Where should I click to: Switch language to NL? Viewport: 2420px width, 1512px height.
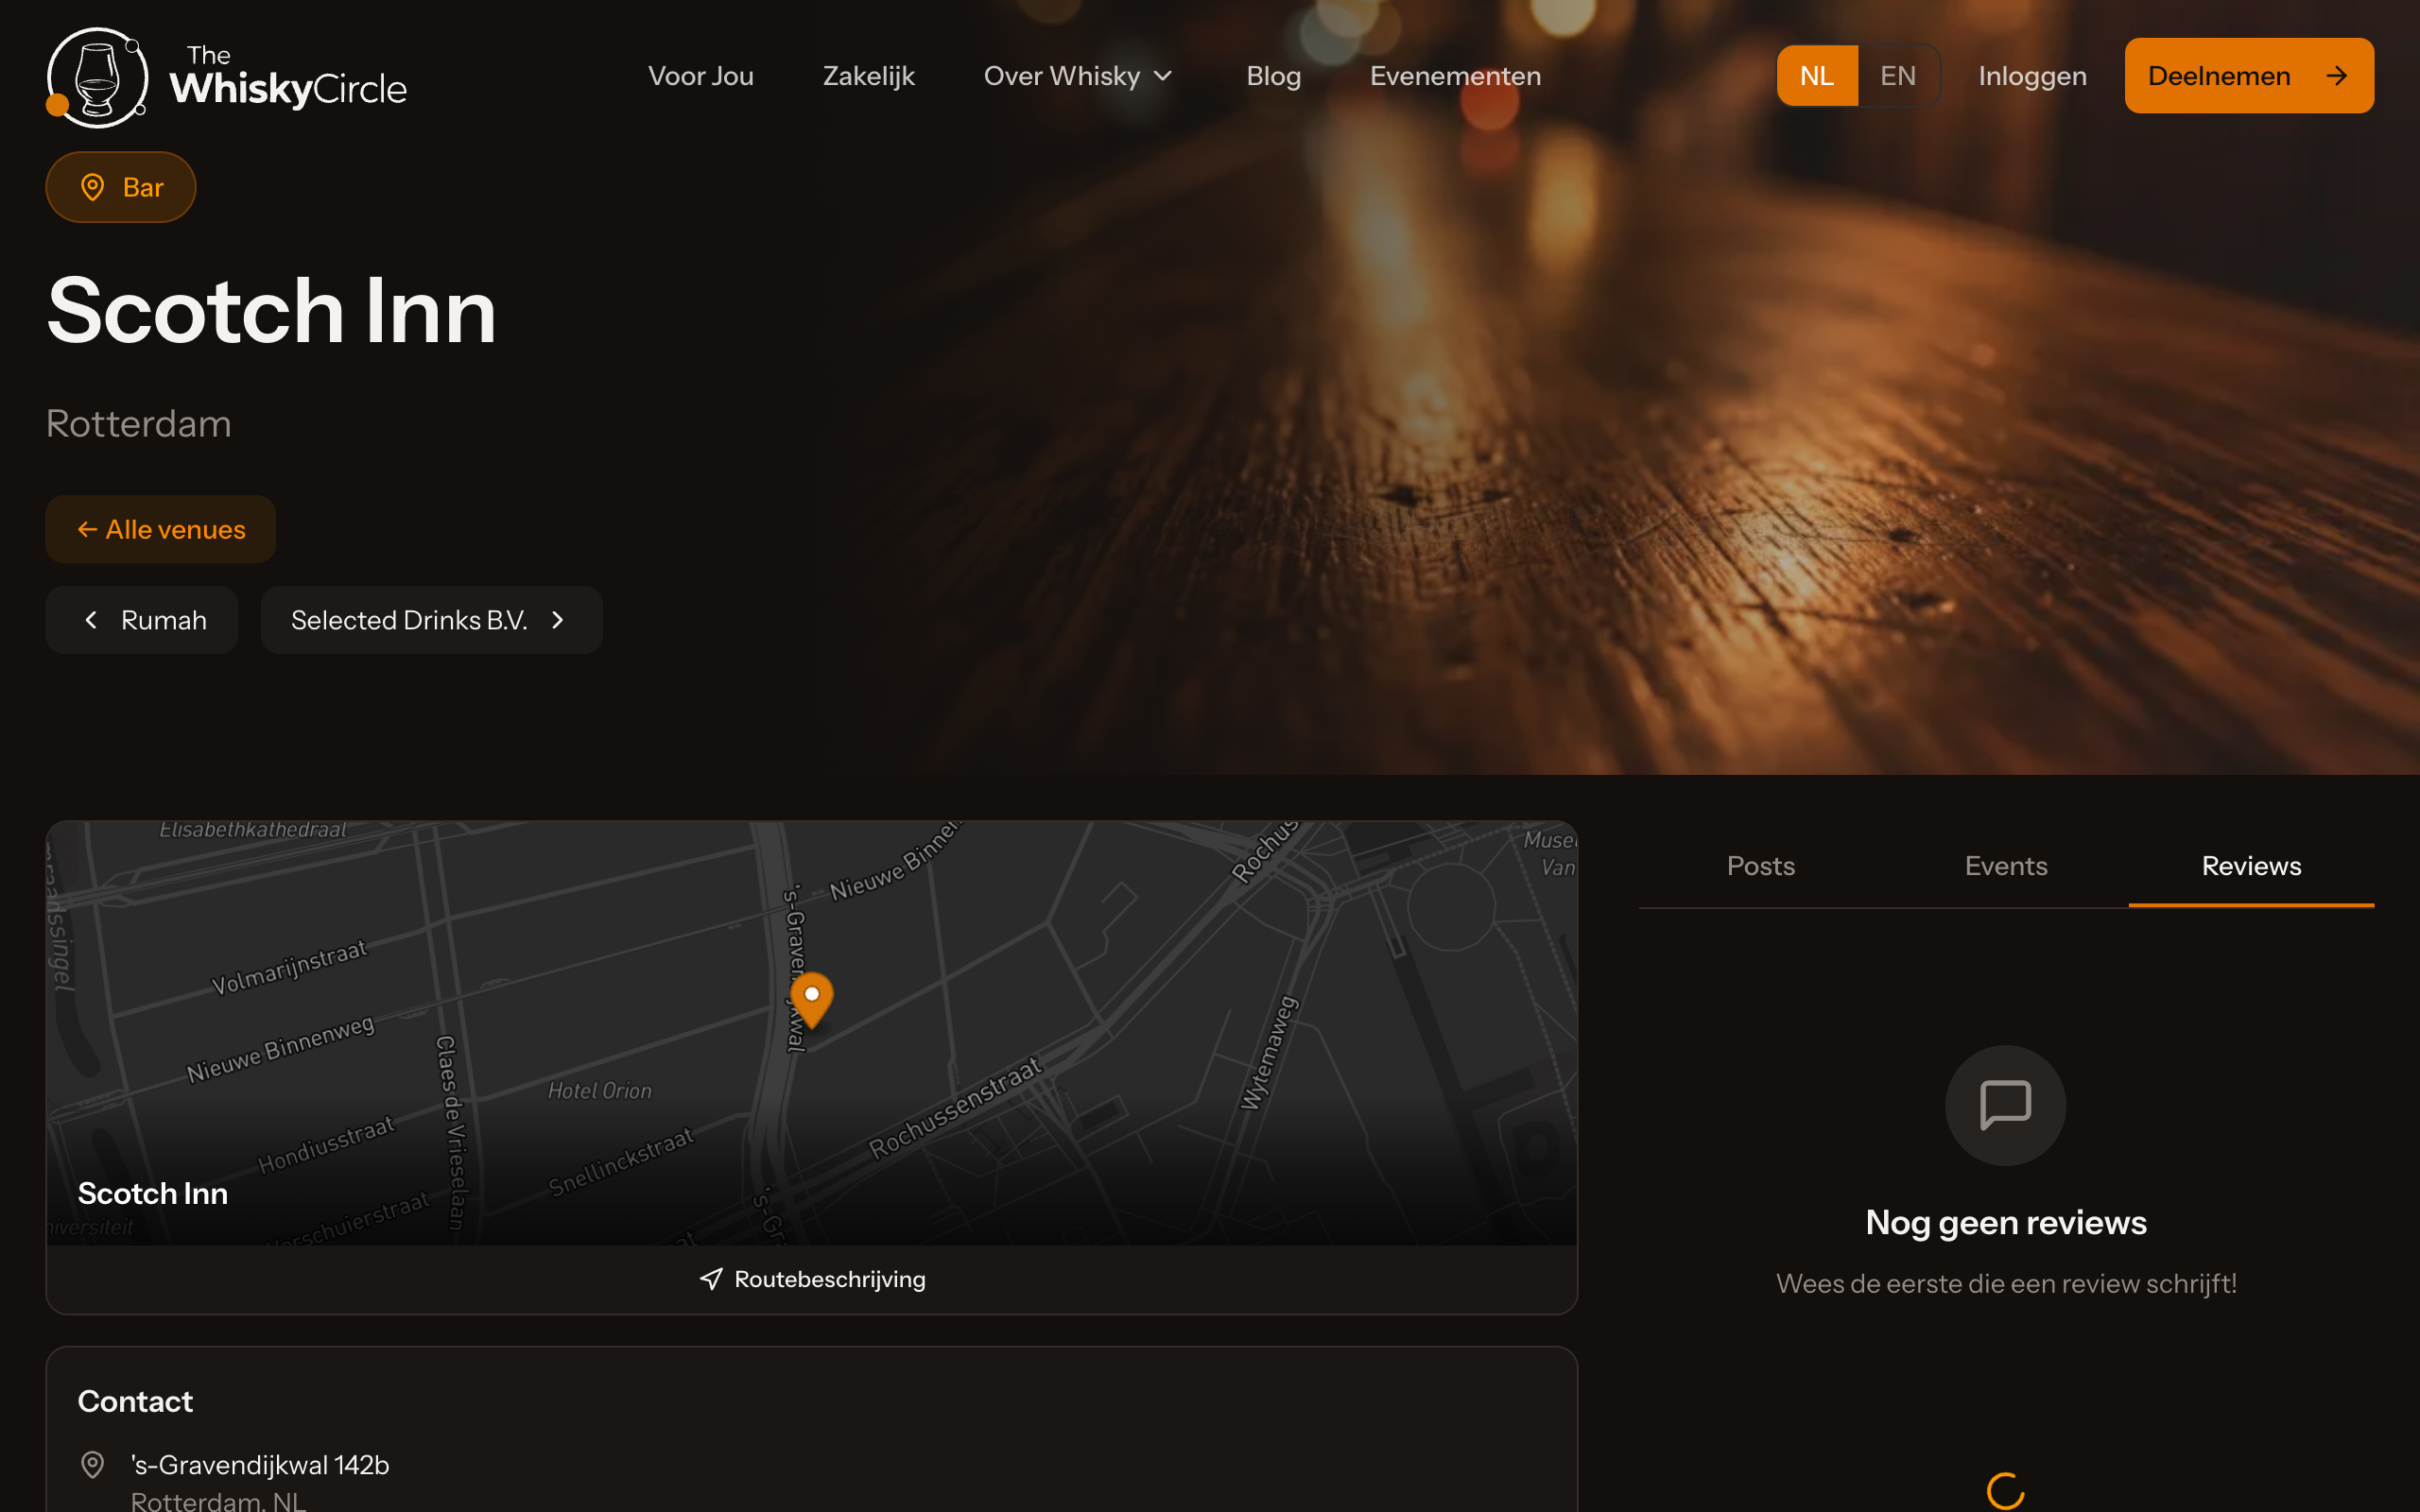[x=1817, y=76]
